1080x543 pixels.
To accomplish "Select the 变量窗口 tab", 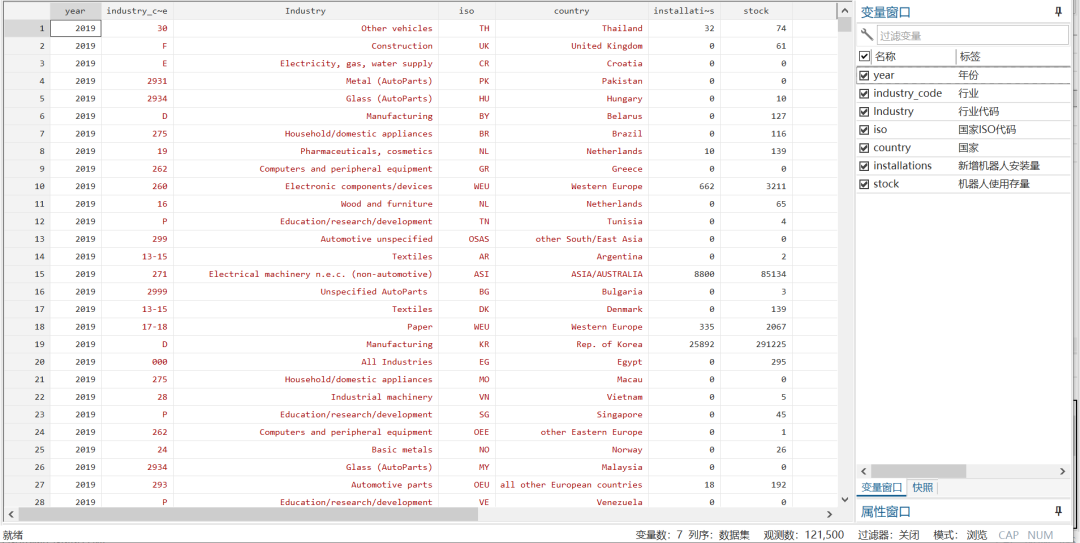I will [x=882, y=487].
